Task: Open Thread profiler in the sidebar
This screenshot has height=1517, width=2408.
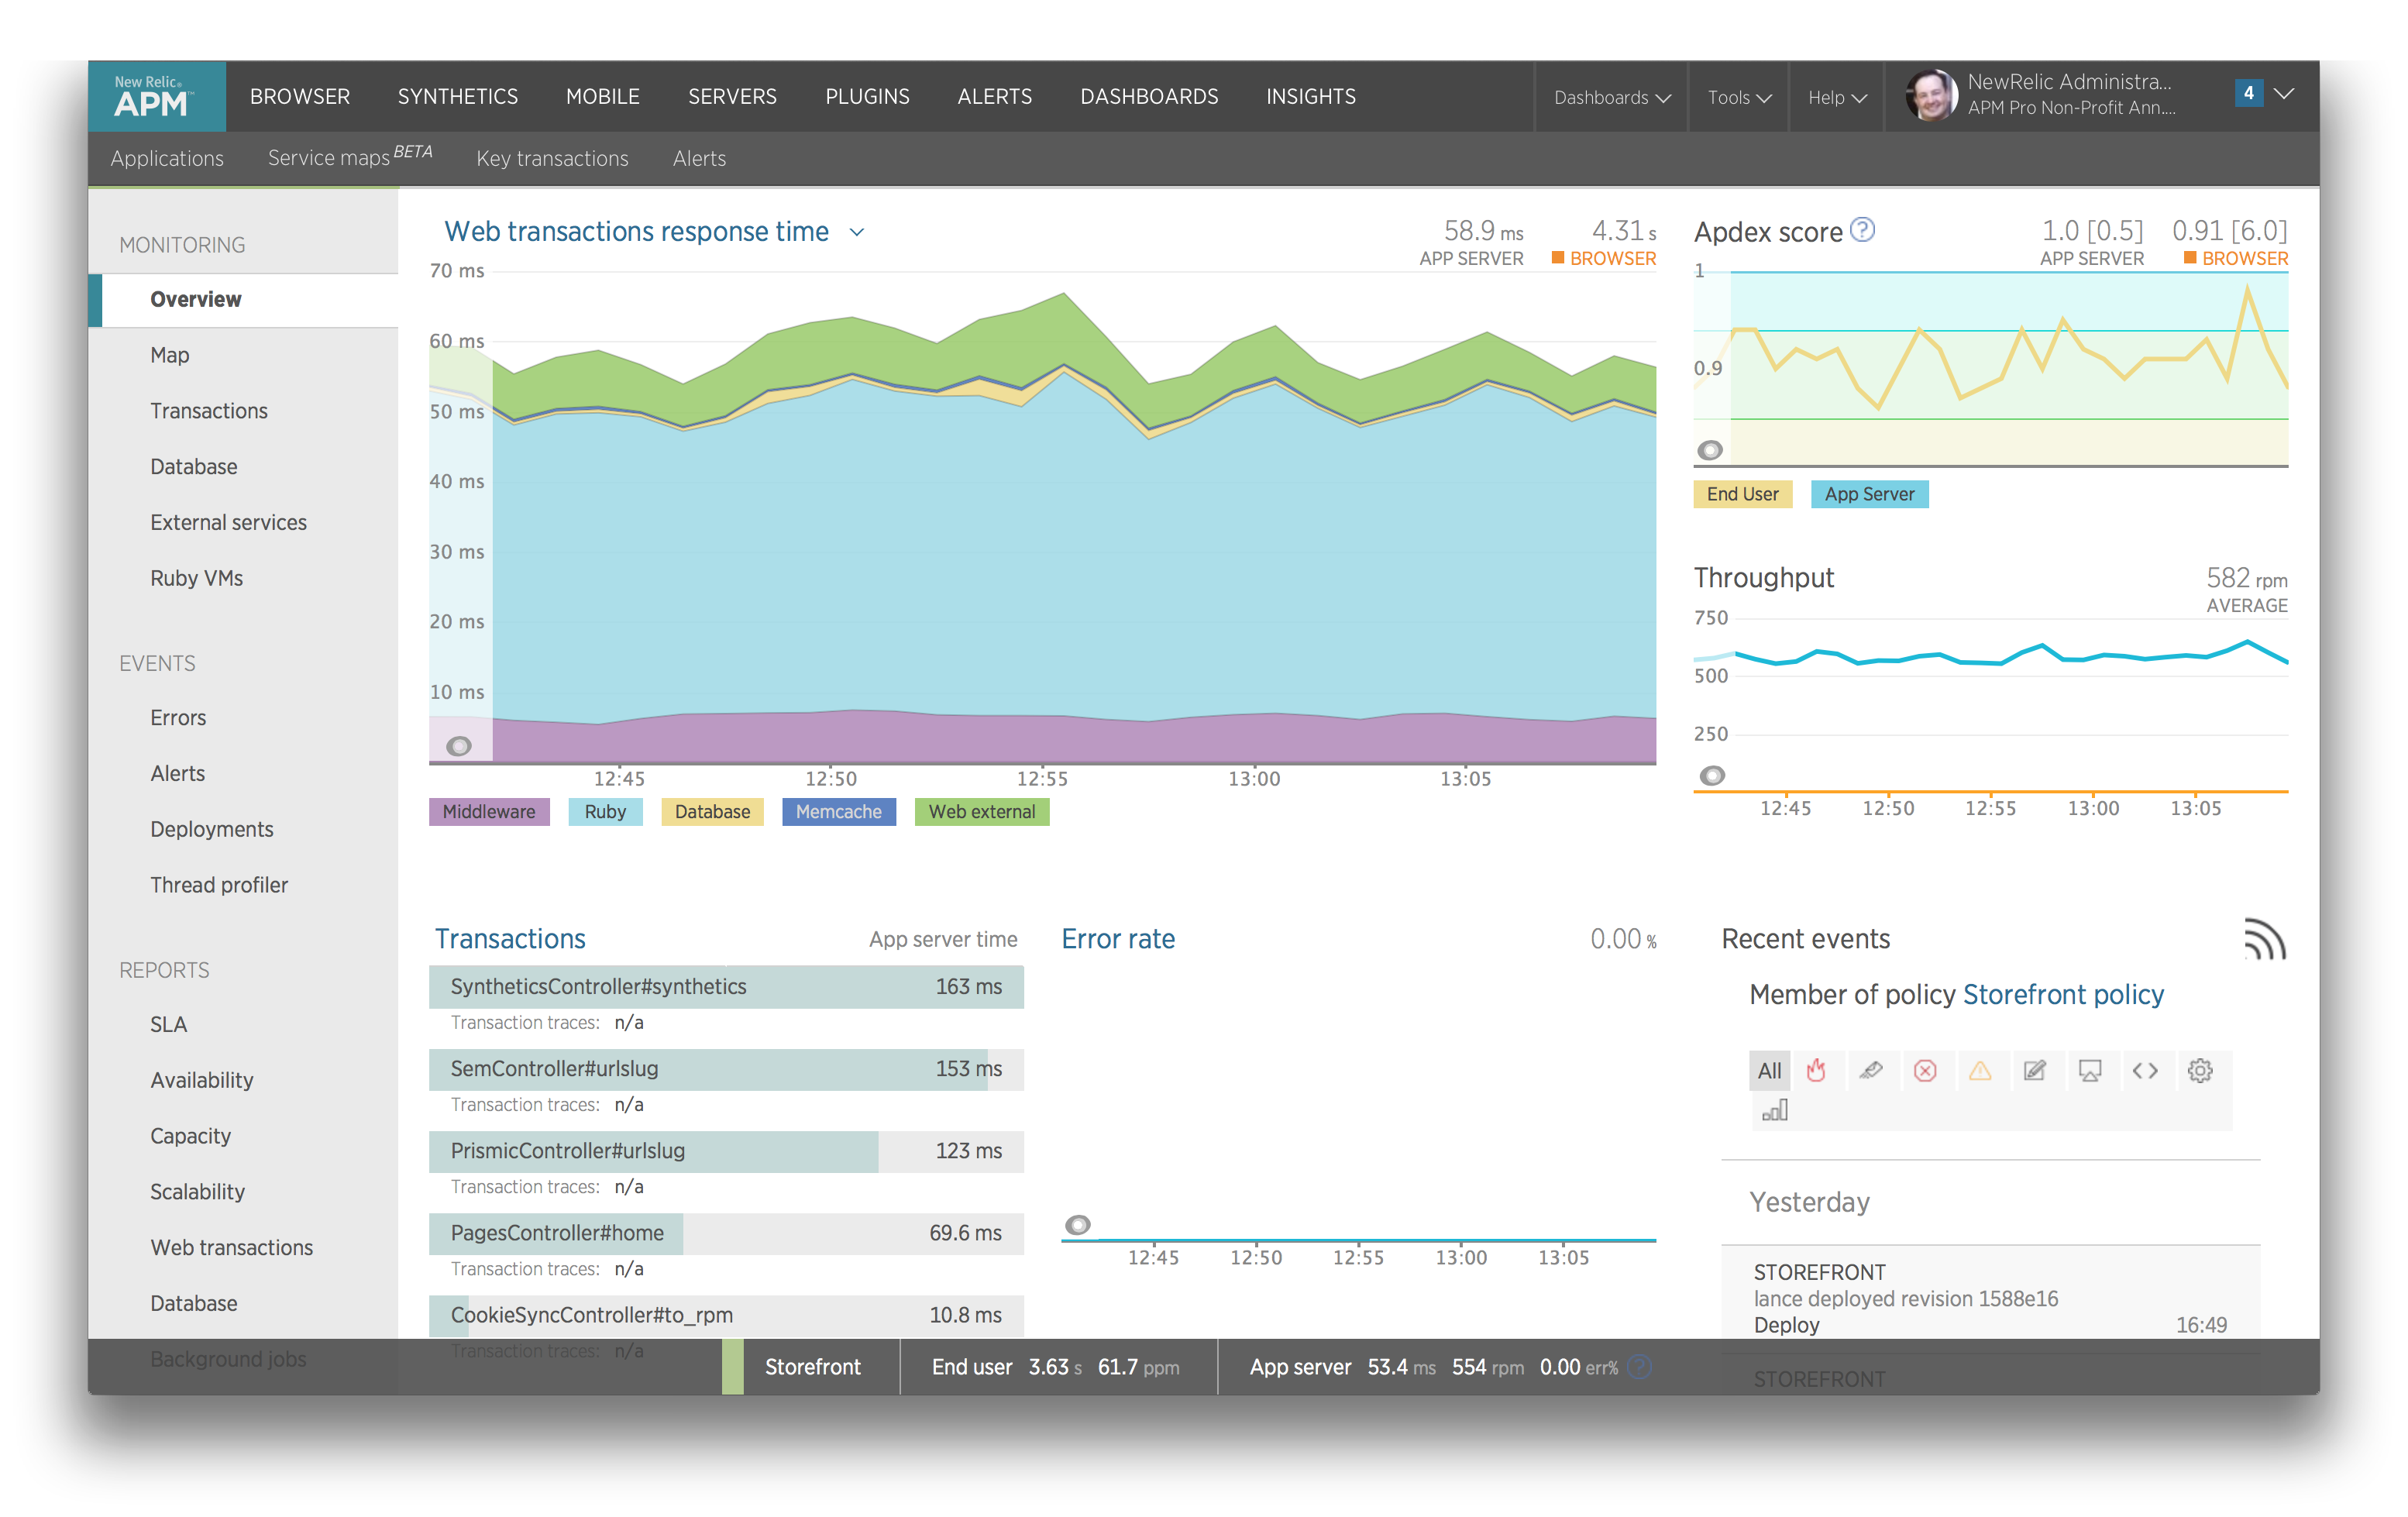Action: 219,885
